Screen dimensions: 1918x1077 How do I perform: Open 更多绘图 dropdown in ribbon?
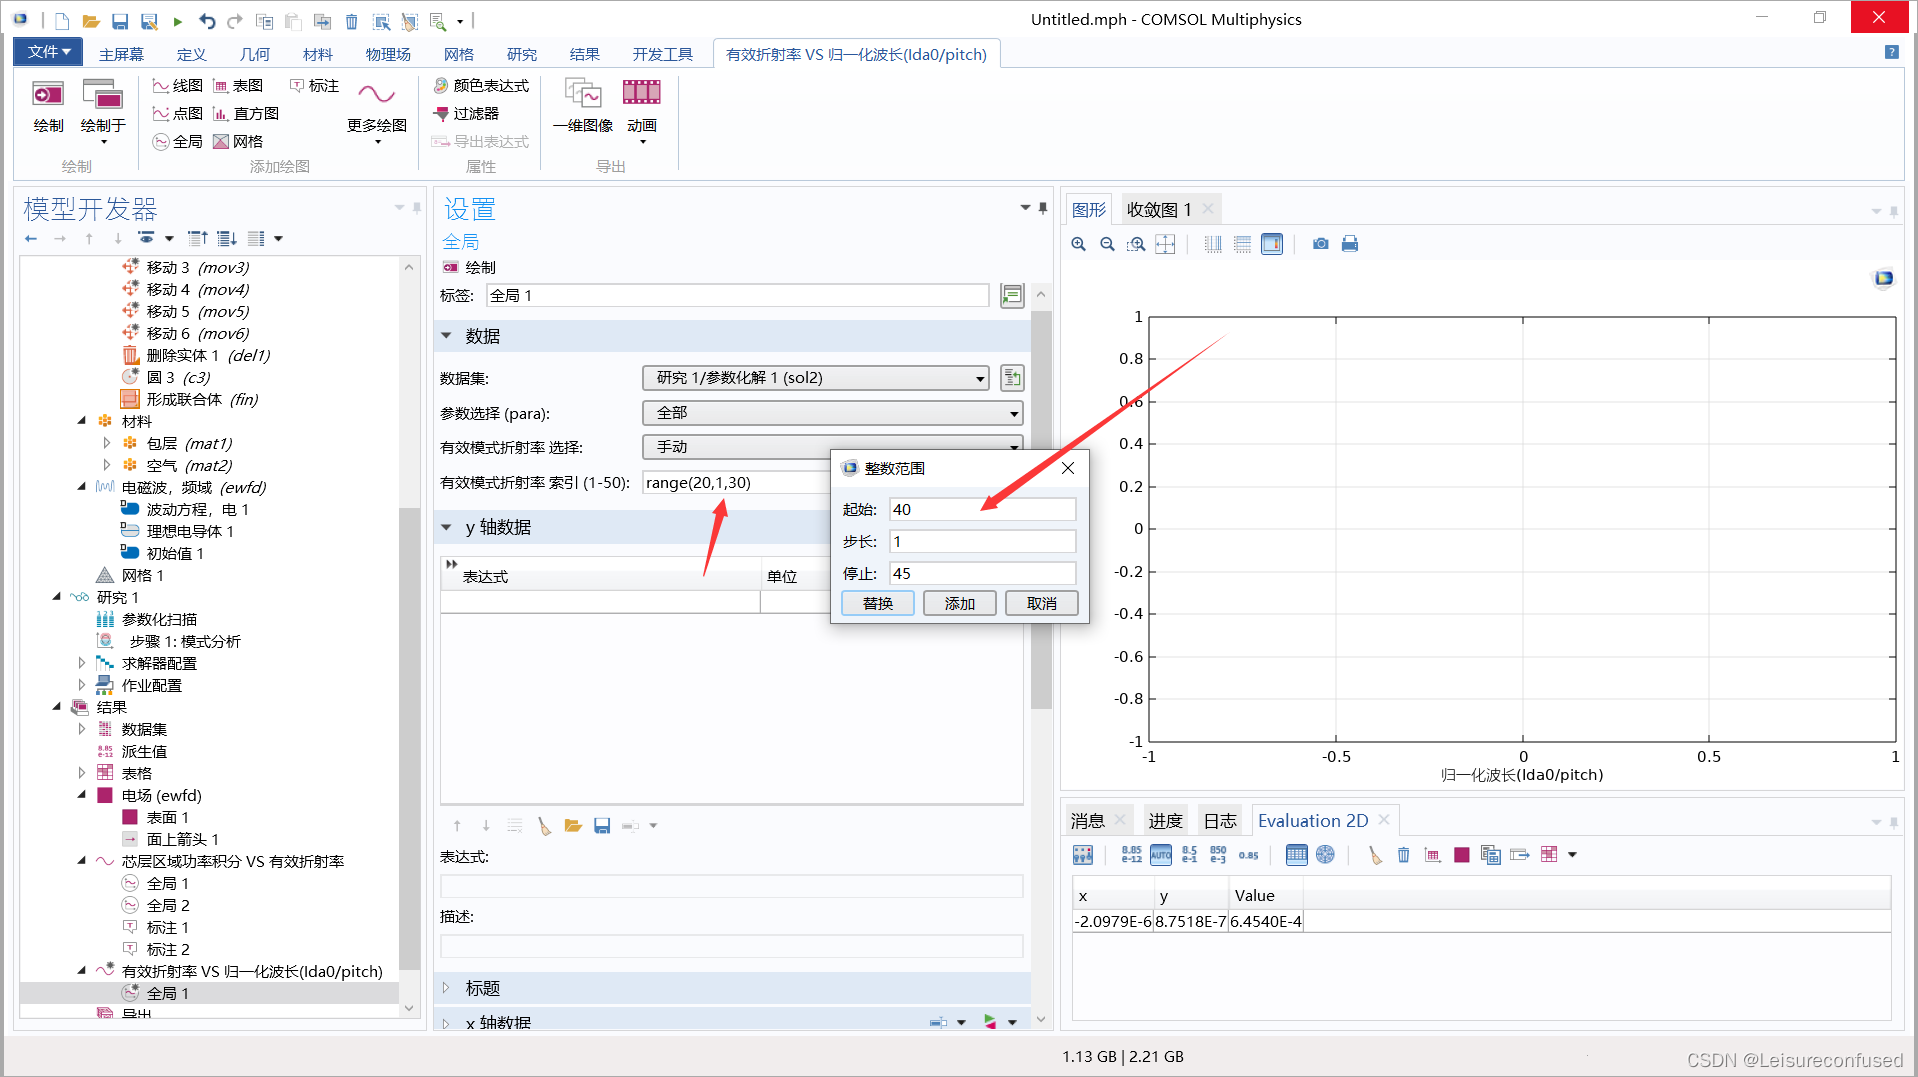377,112
